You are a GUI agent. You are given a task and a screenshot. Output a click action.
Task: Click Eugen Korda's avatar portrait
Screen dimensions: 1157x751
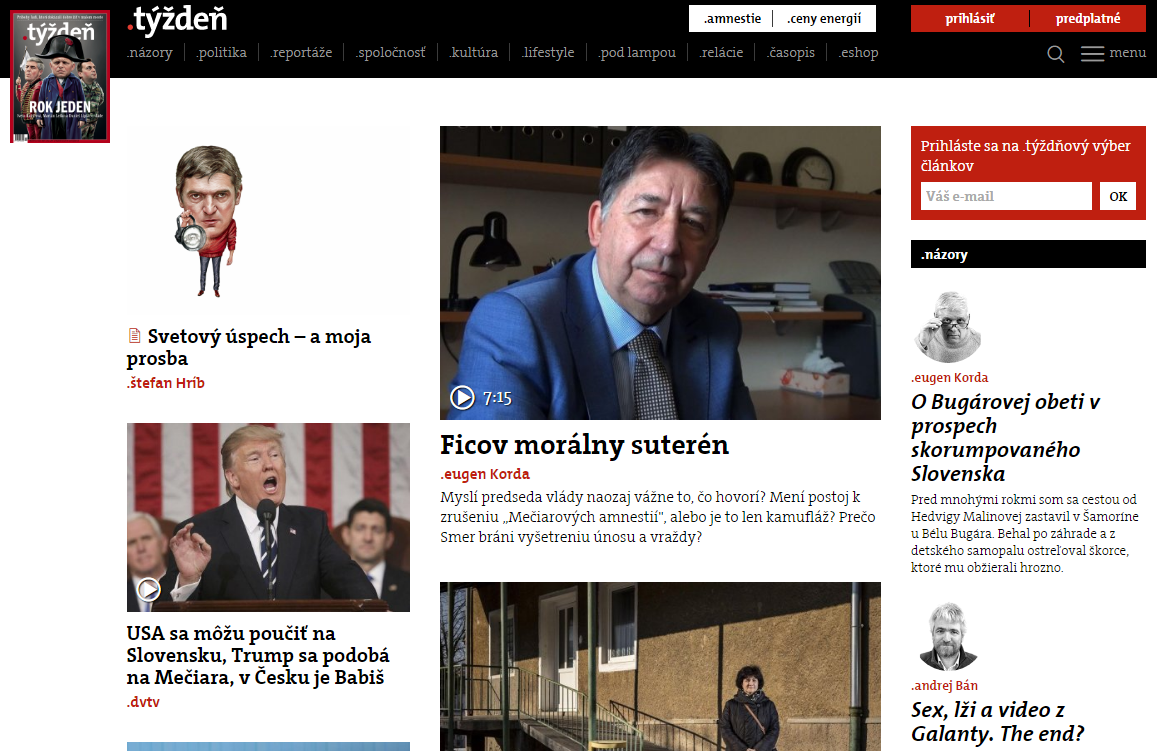[949, 327]
